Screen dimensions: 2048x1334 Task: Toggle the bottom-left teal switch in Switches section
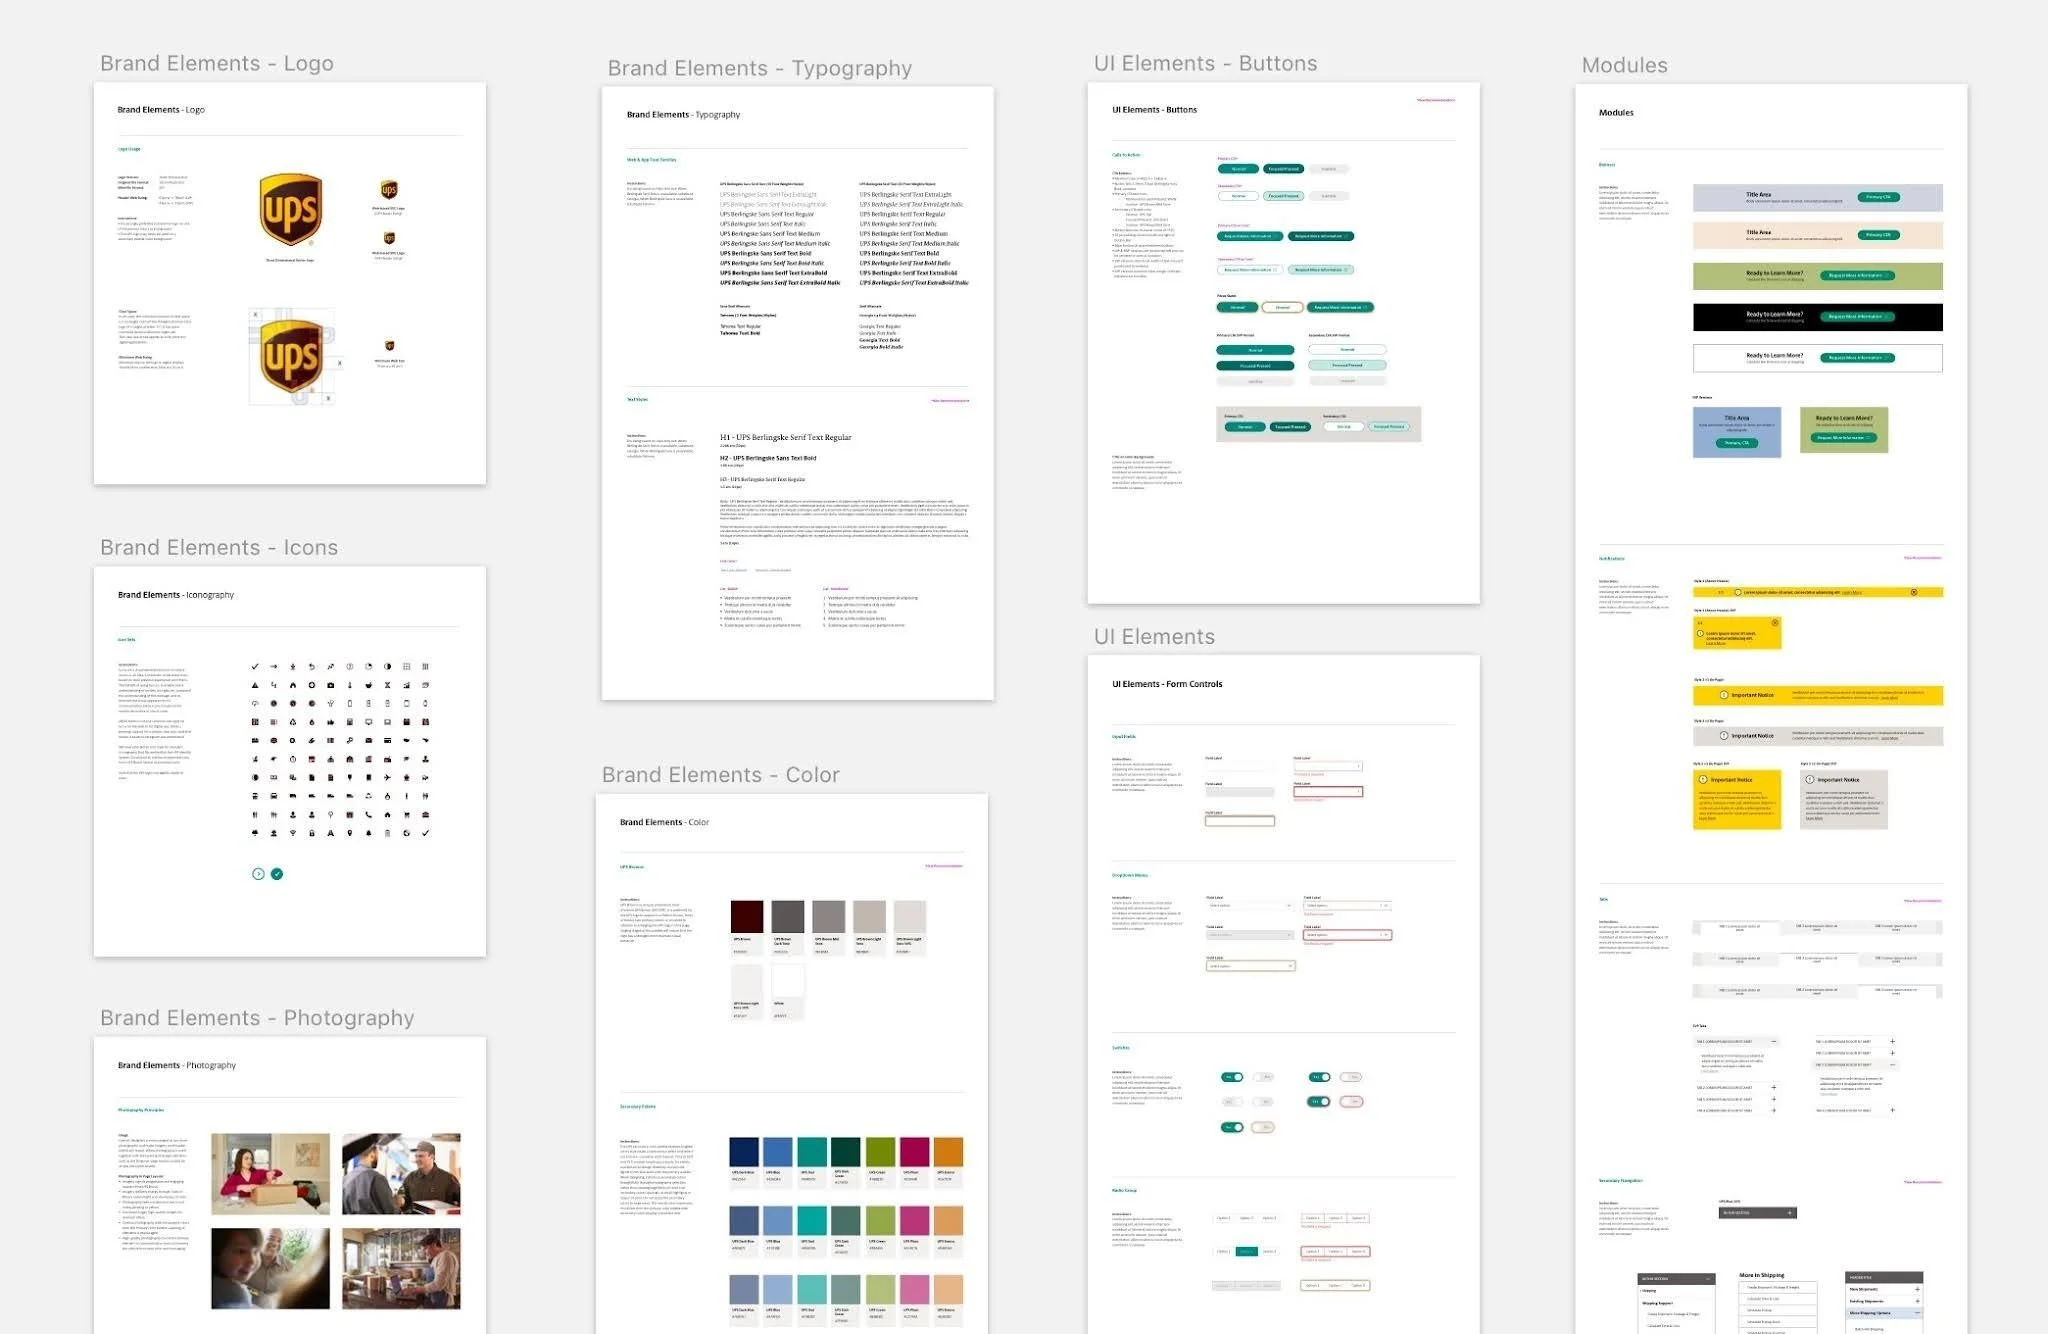(x=1232, y=1127)
